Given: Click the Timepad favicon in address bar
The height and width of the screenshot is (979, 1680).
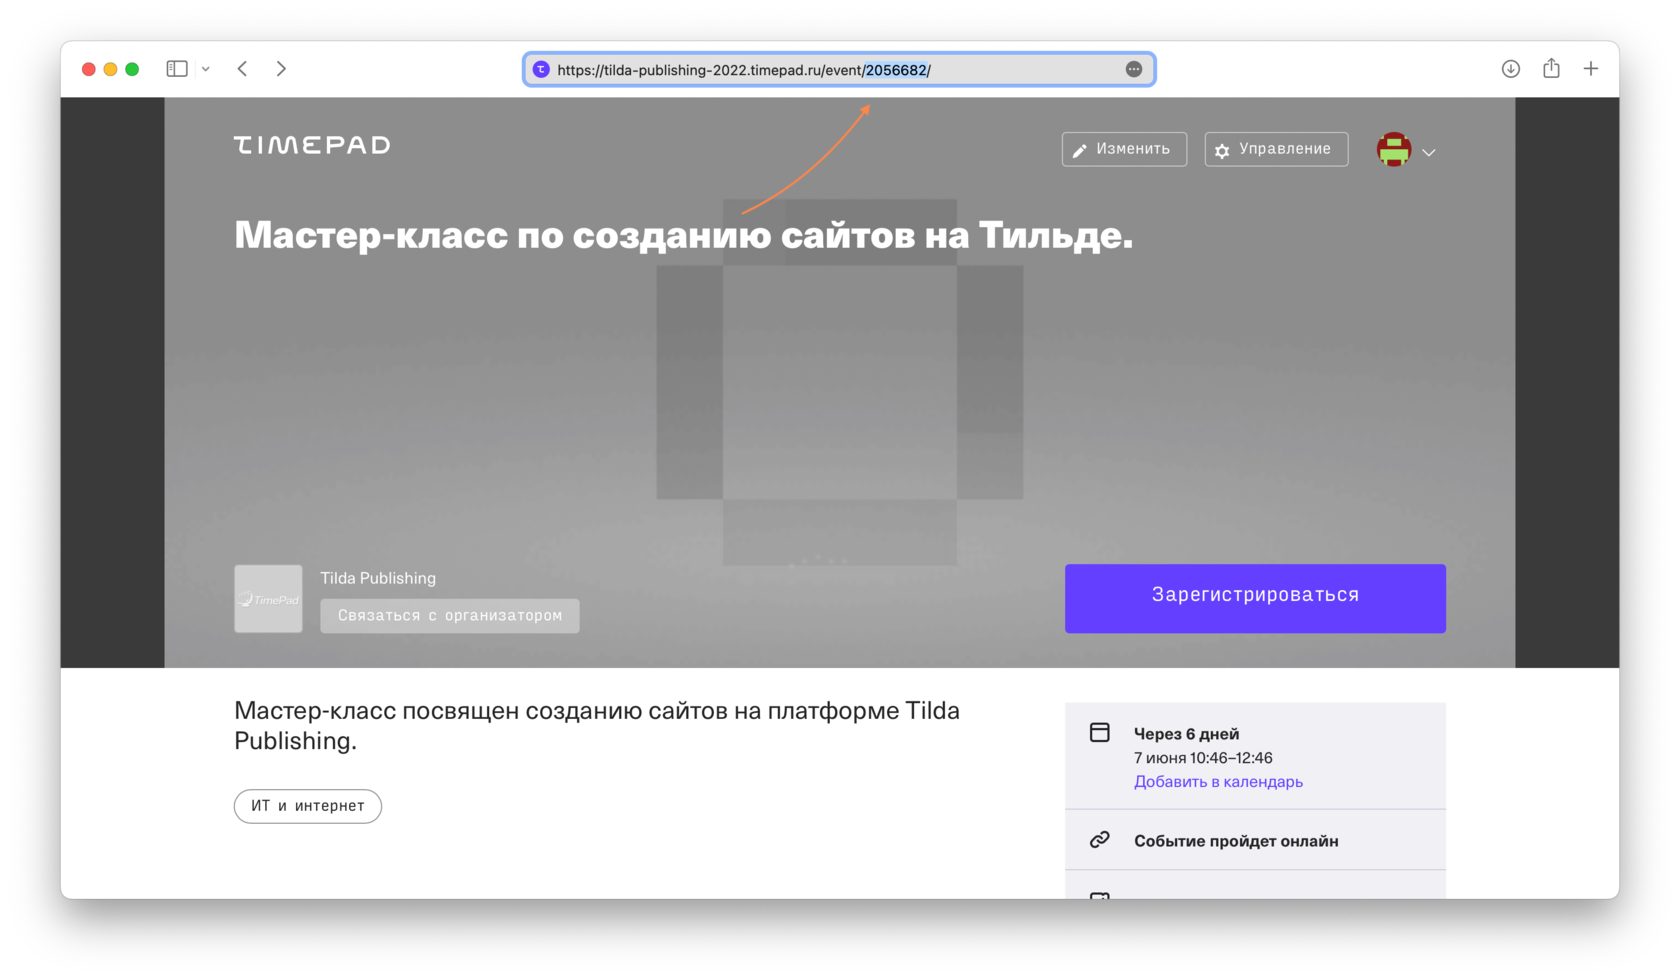Looking at the screenshot, I should 541,69.
